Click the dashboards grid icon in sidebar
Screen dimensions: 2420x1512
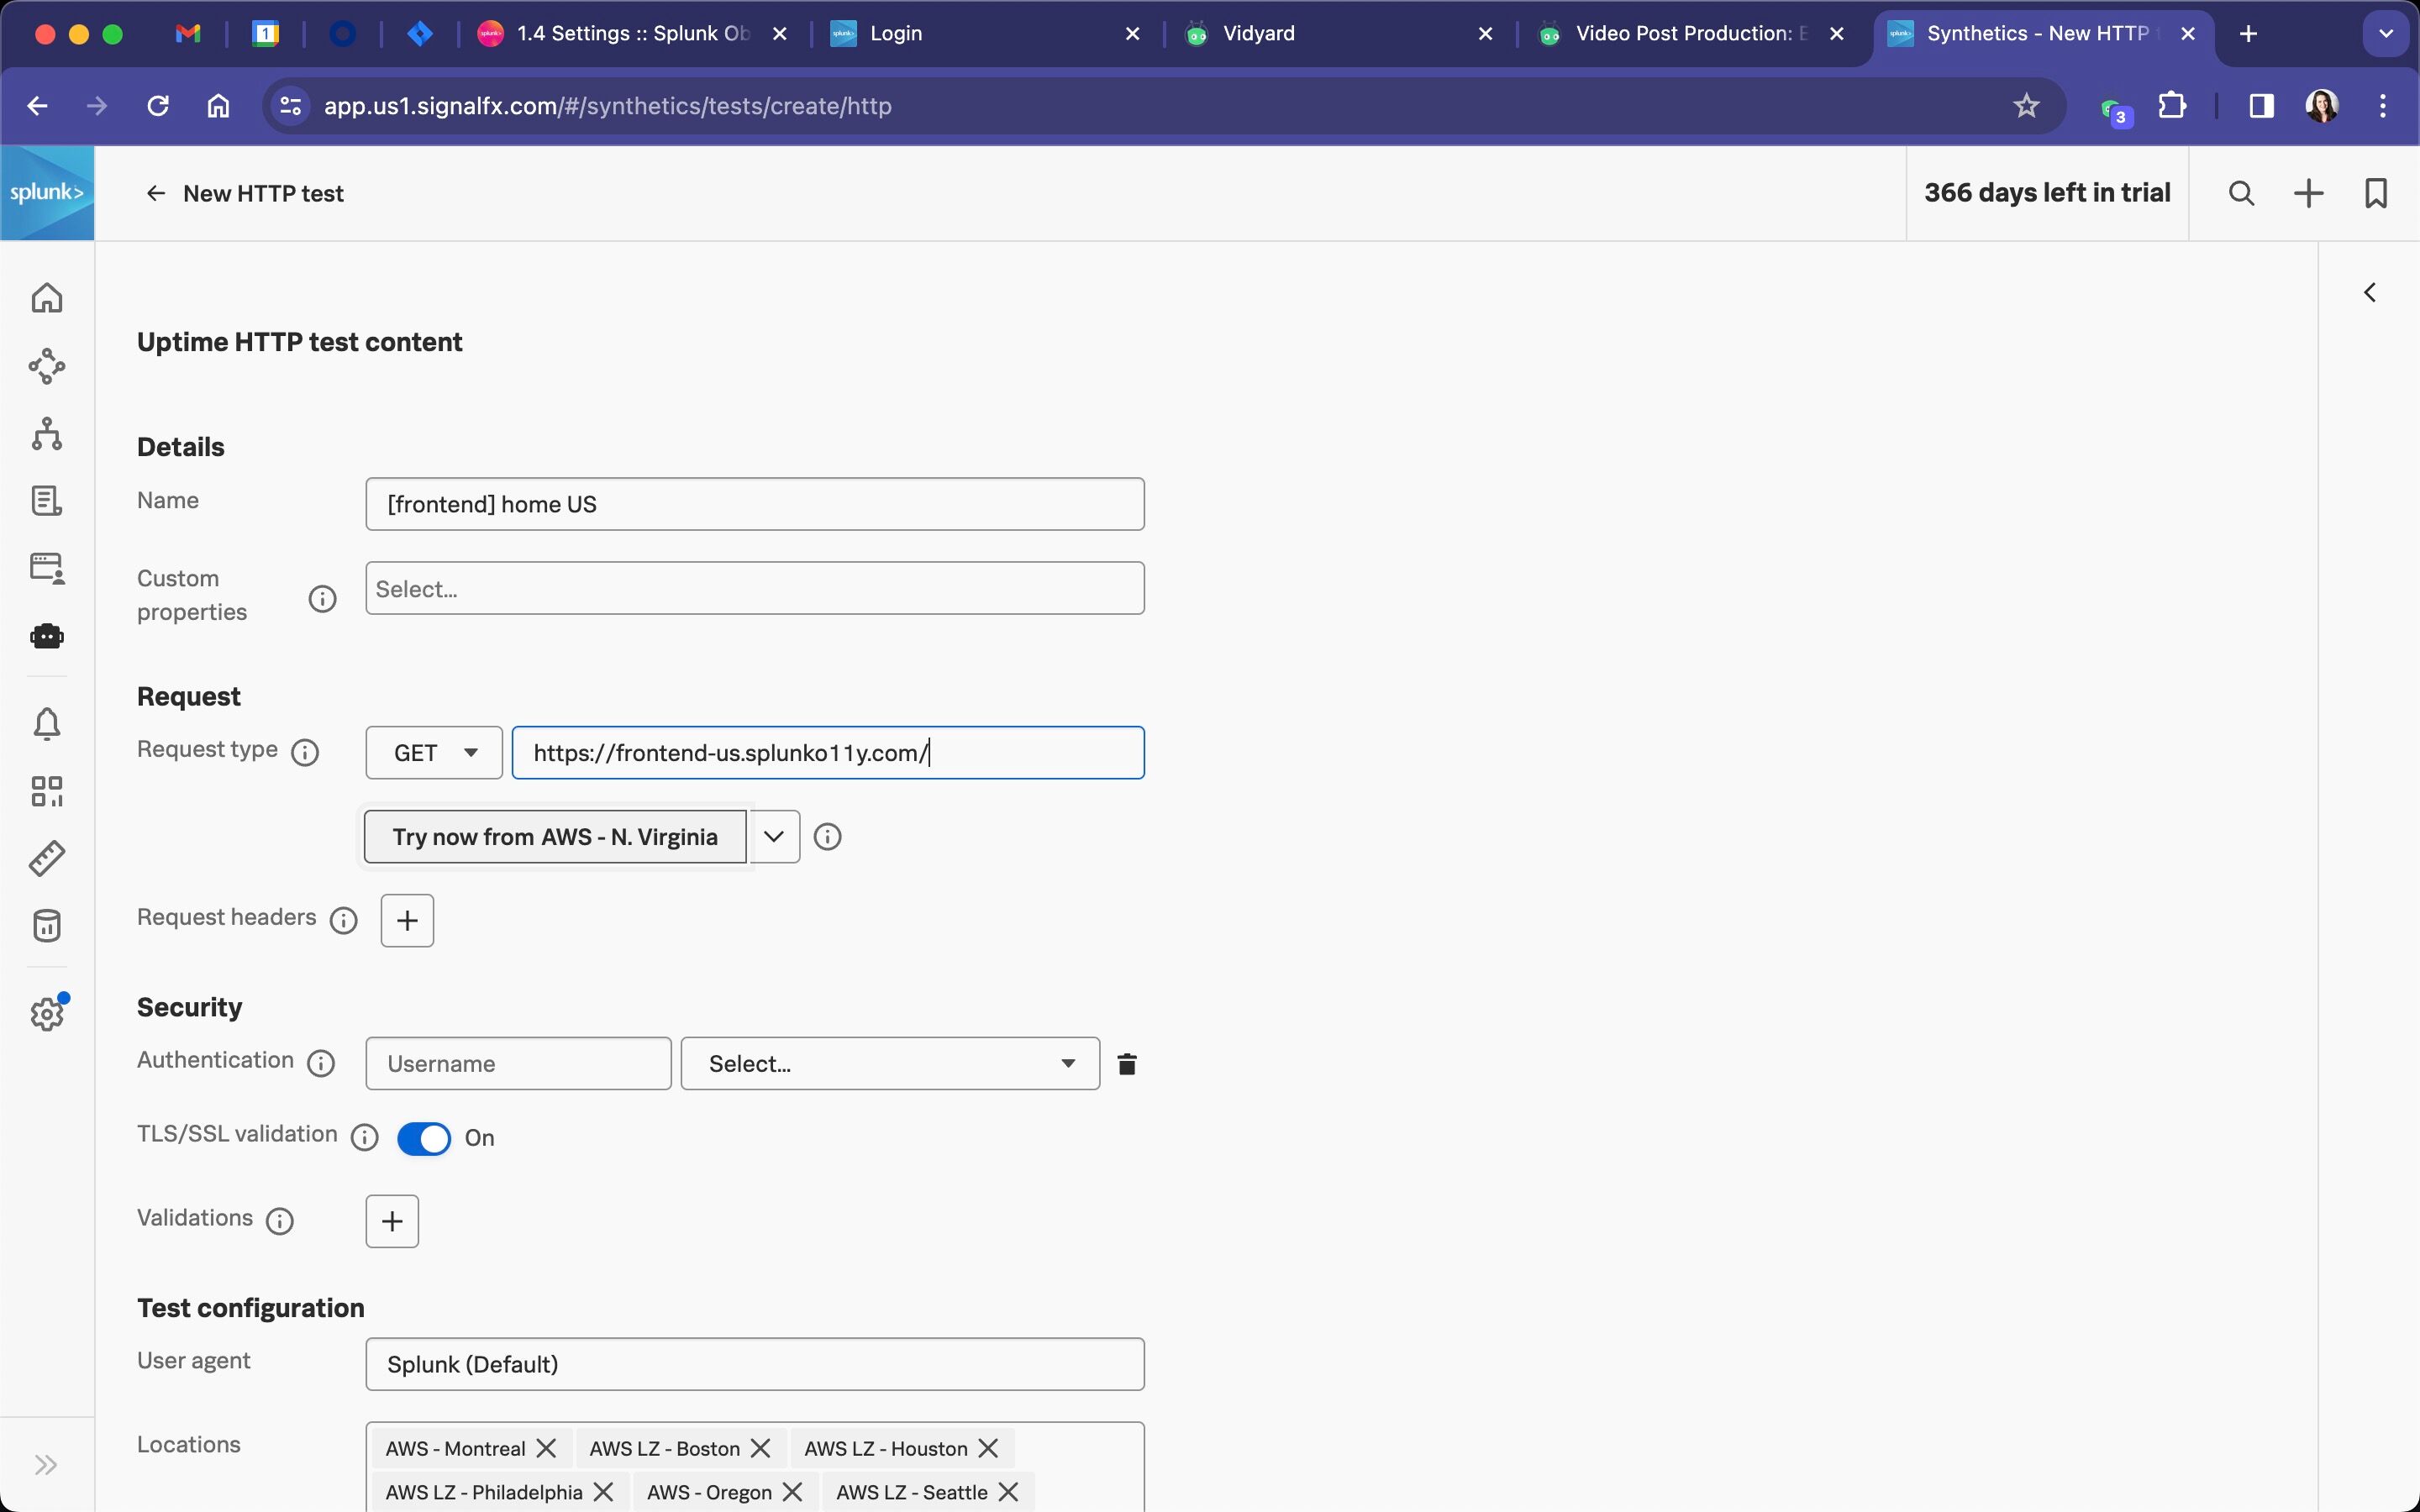pos(47,791)
